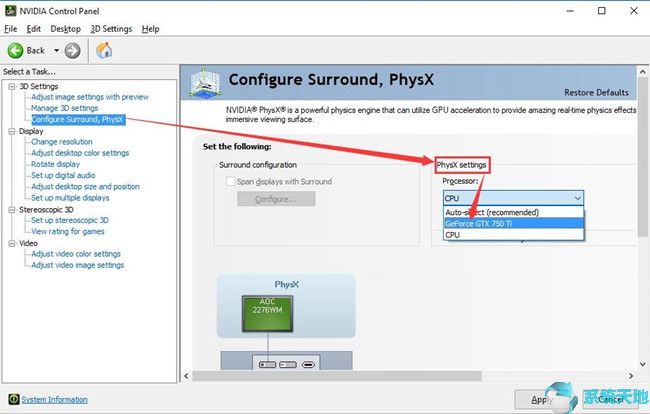
Task: Click the green Back arrow icon
Action: point(15,51)
